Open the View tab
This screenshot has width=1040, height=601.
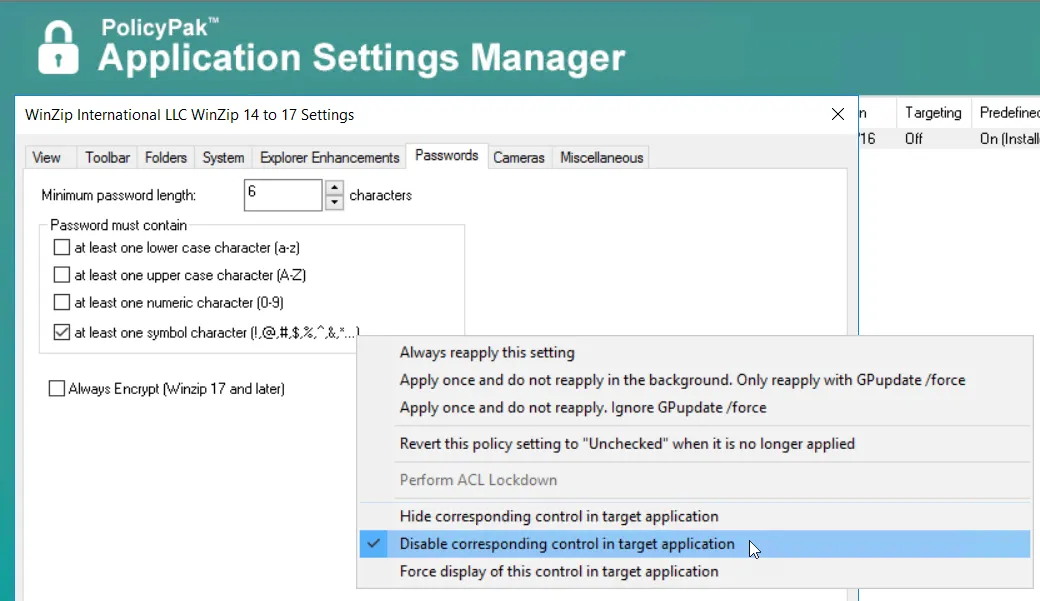coord(46,158)
